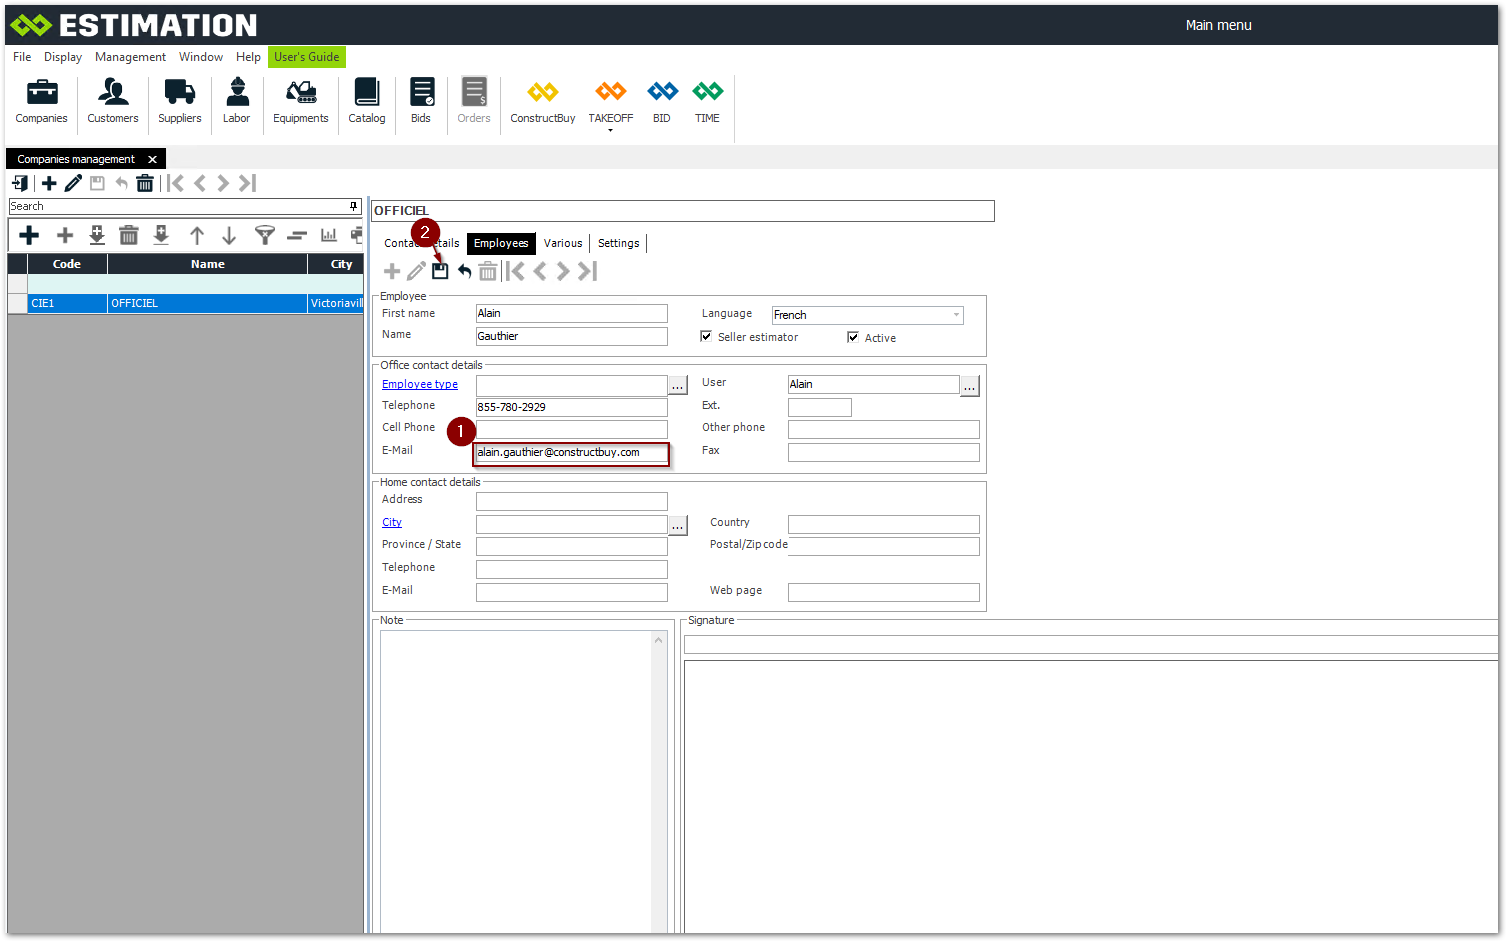Viewport: 1507px width, 942px height.
Task: Switch to the Settings tab
Action: coord(618,243)
